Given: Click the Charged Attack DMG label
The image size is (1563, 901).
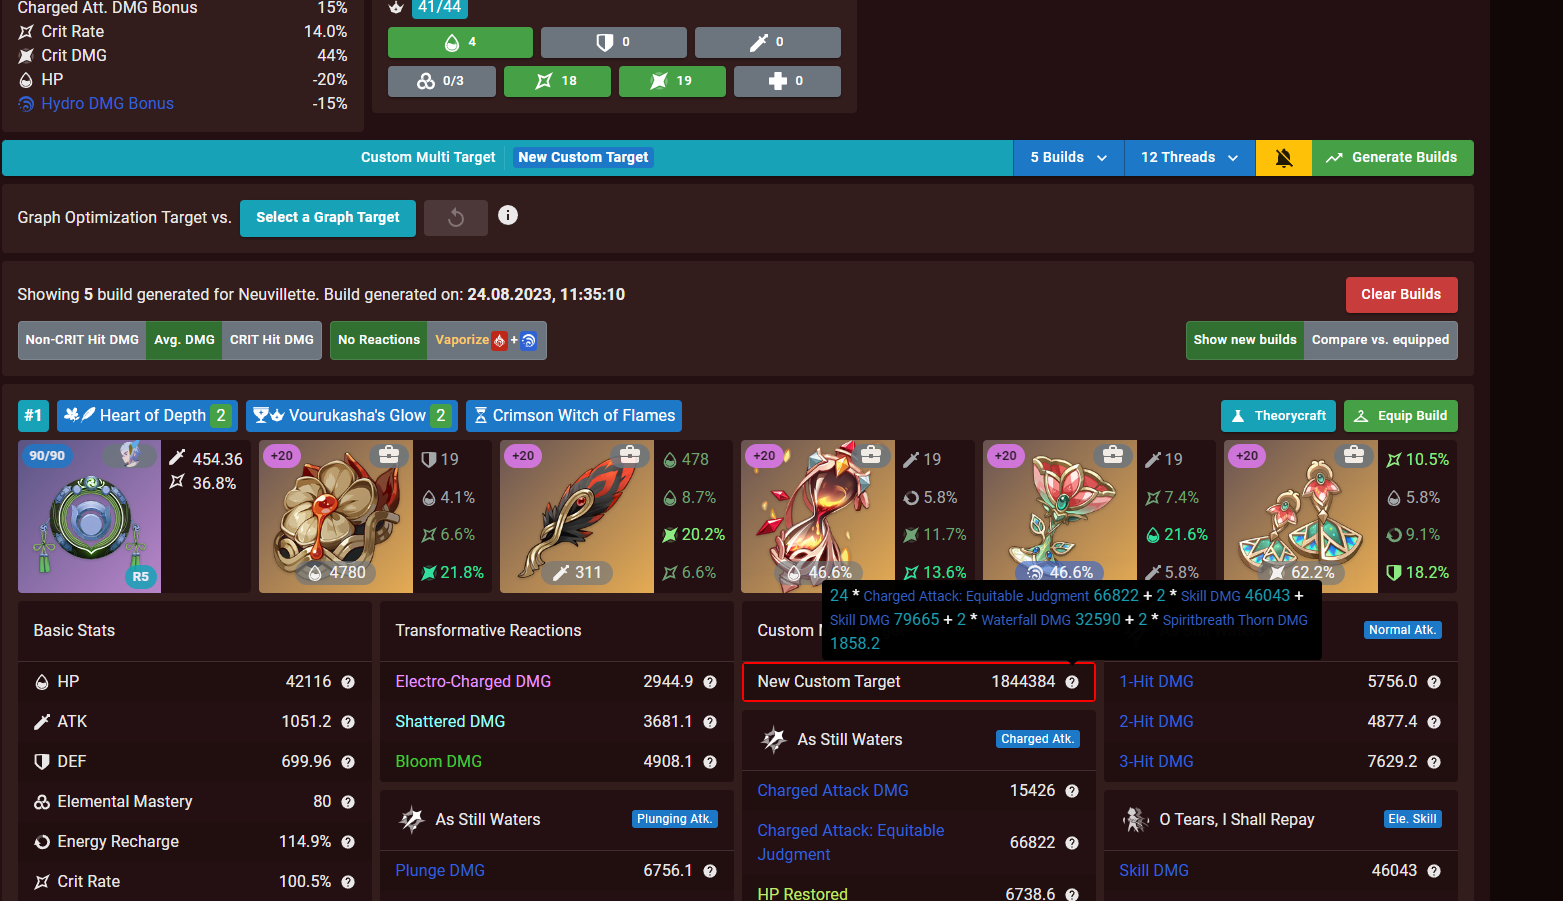Looking at the screenshot, I should [833, 791].
